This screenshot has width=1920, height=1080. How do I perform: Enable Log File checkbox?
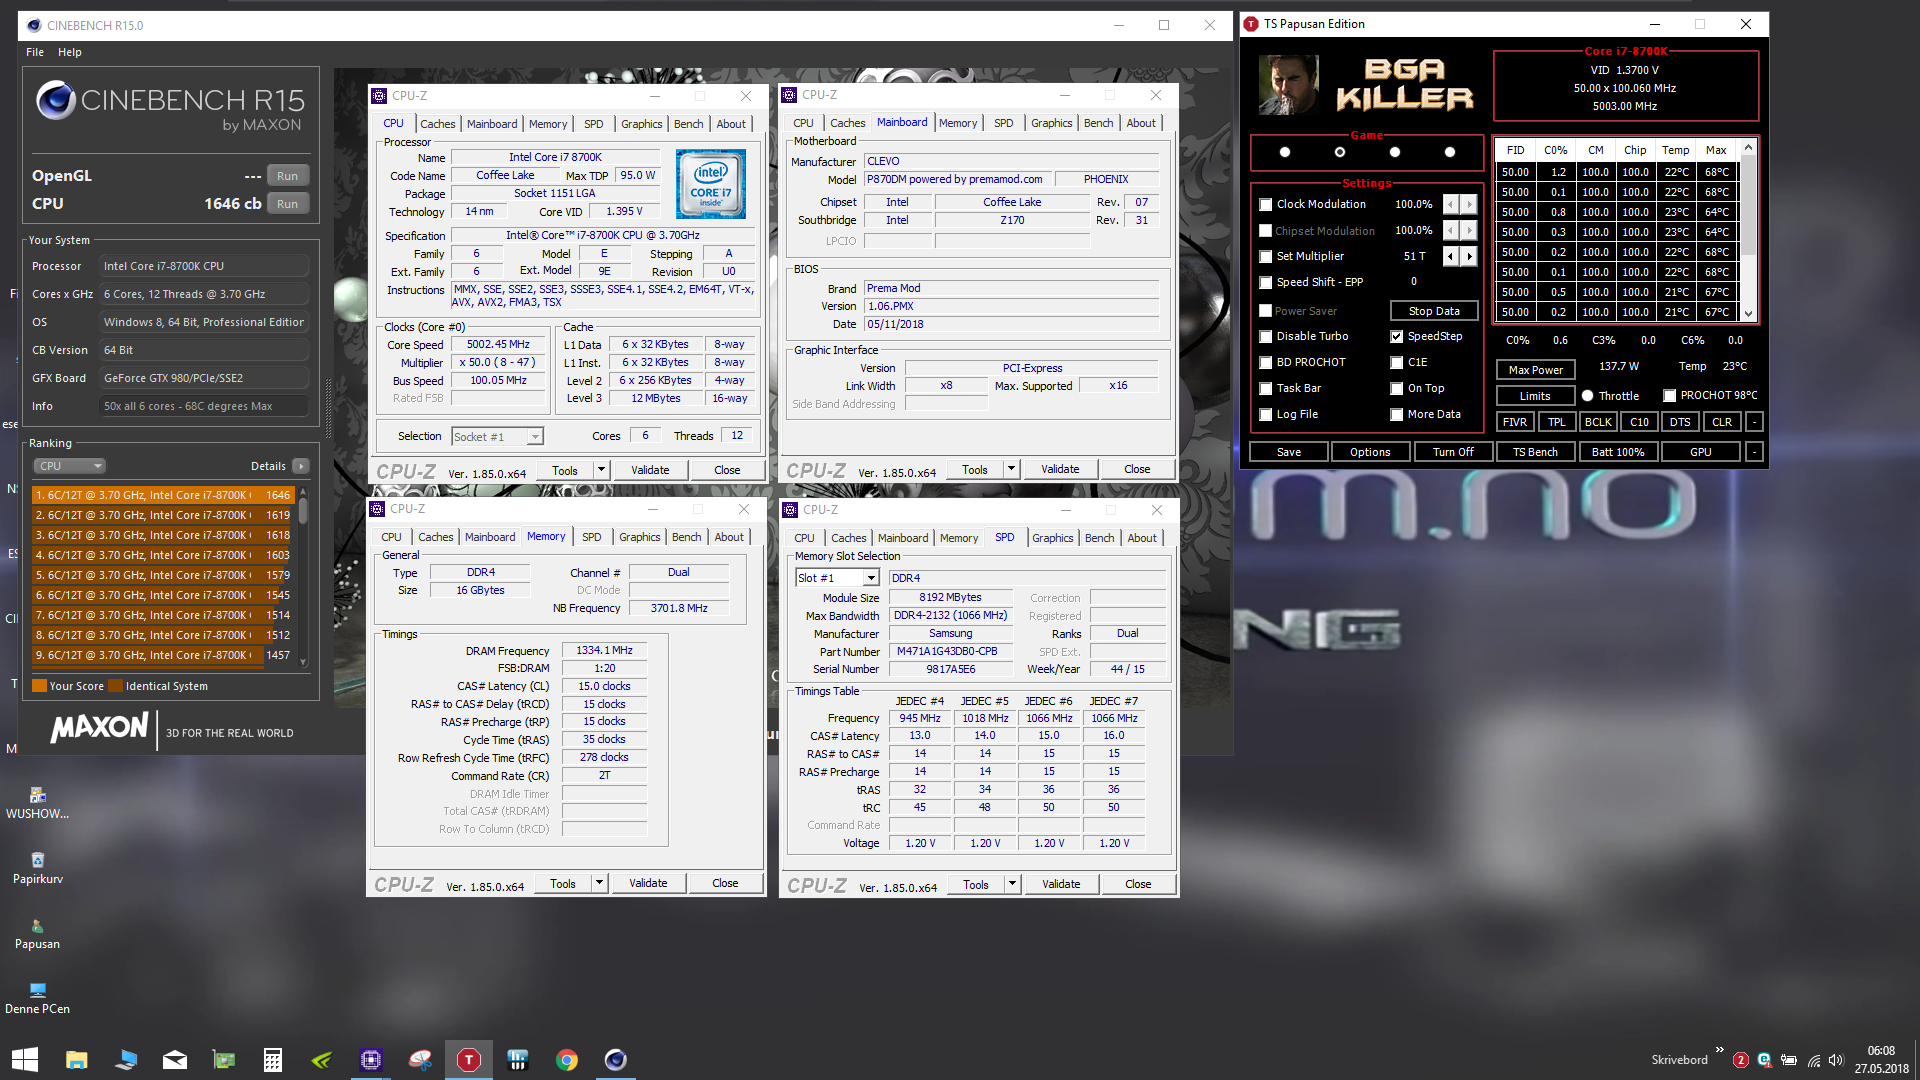1266,414
